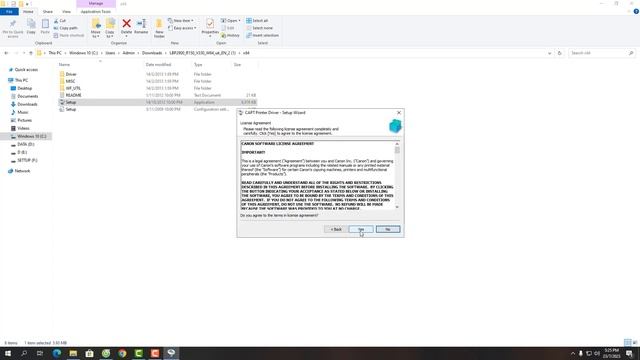Open Downloads in the navigation pane
640x360 pixels.
coord(27,104)
